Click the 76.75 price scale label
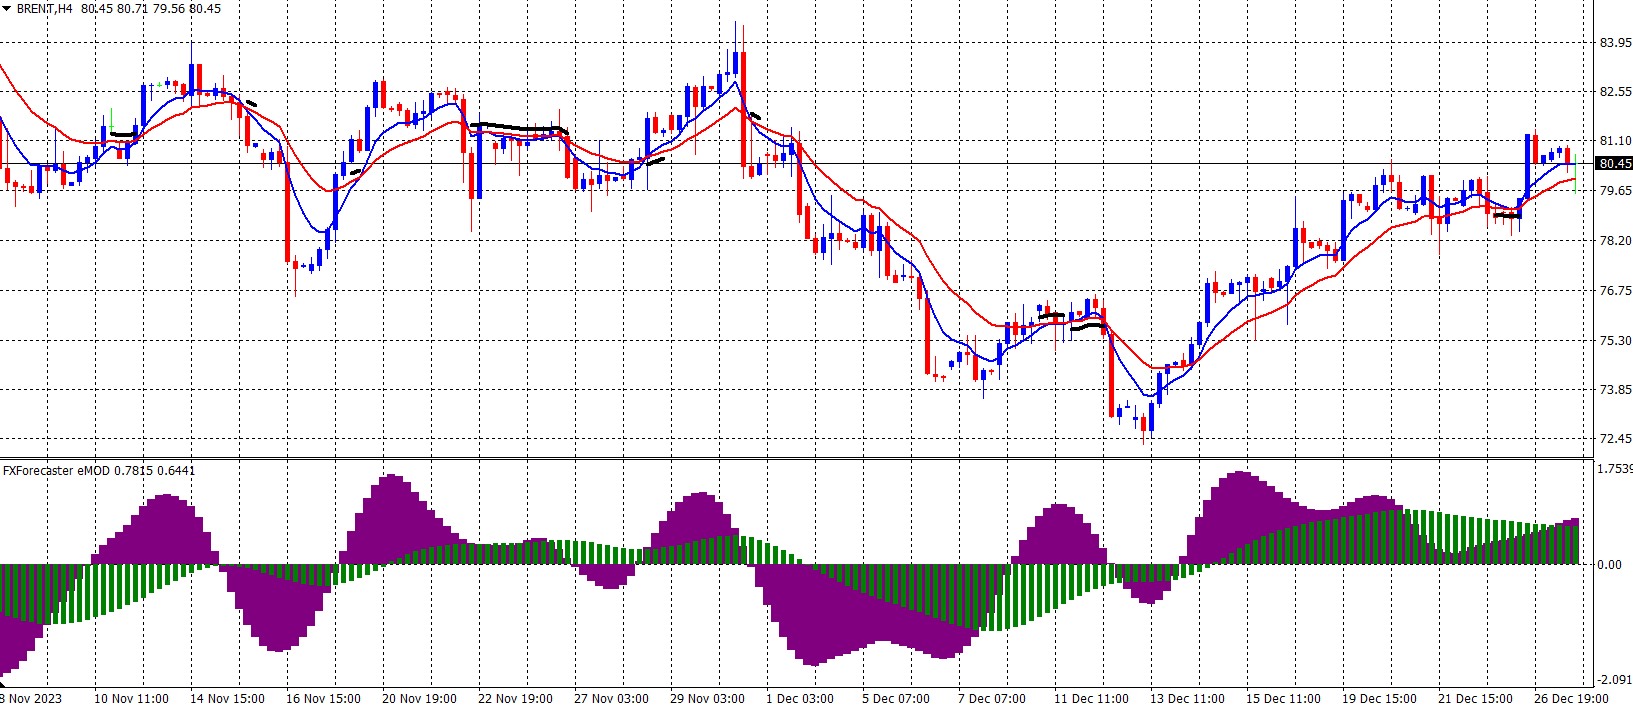 coord(1616,290)
